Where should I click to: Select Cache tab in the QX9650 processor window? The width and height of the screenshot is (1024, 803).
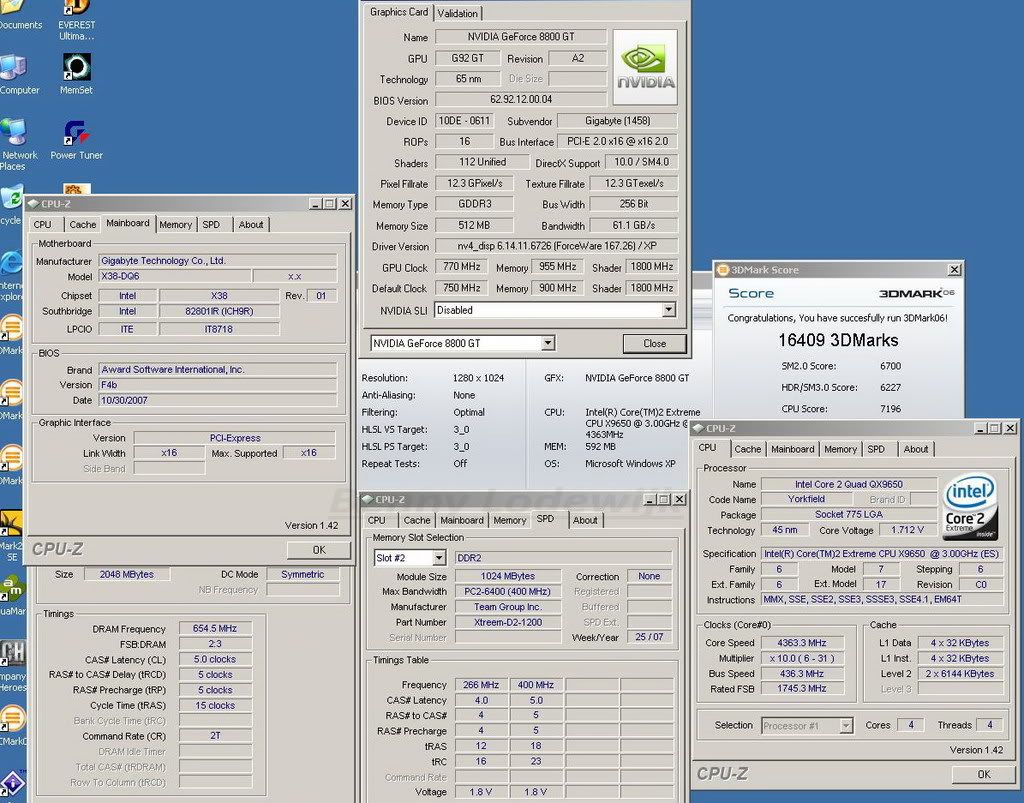[748, 449]
